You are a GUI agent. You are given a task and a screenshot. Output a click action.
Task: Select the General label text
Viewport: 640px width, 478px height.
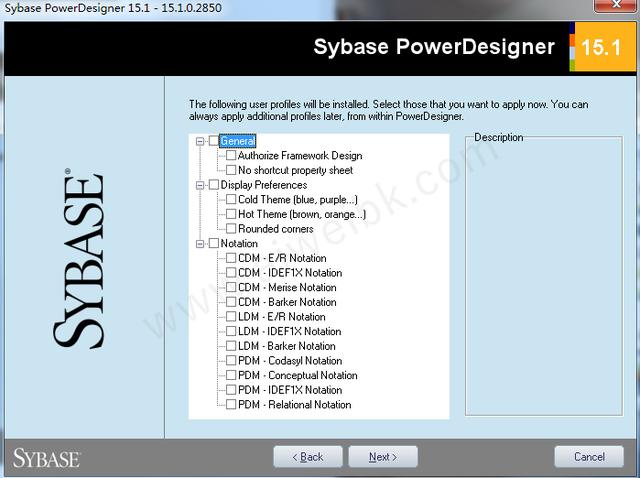point(238,141)
